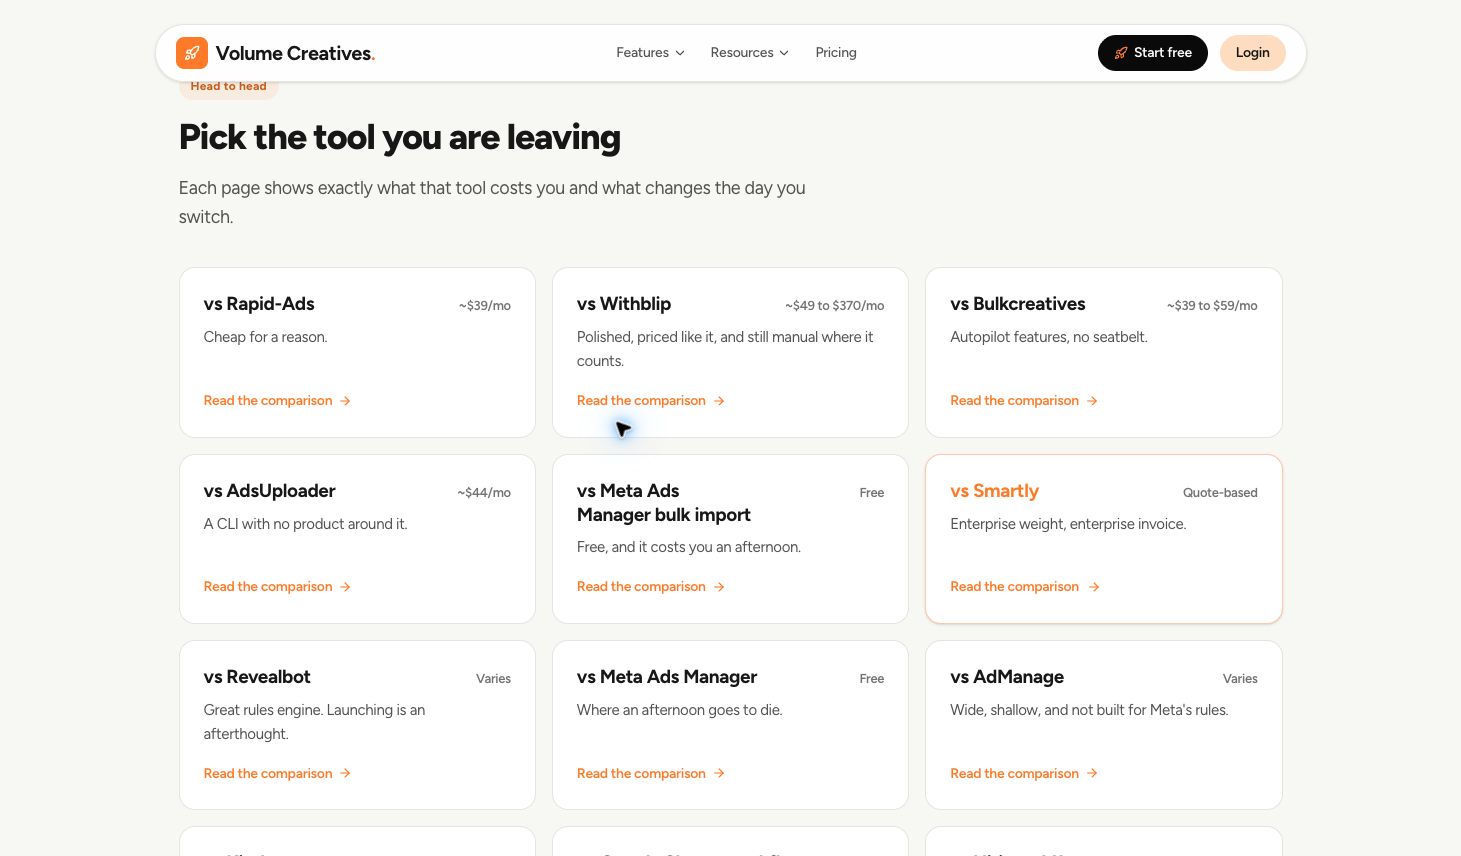Open Read the comparison for Withblip
The width and height of the screenshot is (1461, 856).
pyautogui.click(x=650, y=401)
